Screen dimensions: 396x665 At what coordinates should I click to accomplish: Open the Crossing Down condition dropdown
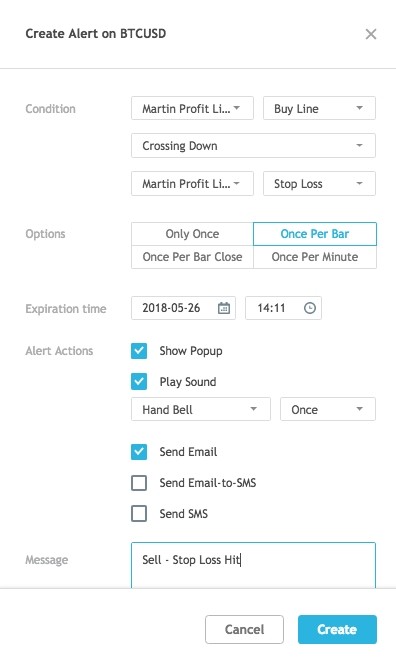coord(254,145)
